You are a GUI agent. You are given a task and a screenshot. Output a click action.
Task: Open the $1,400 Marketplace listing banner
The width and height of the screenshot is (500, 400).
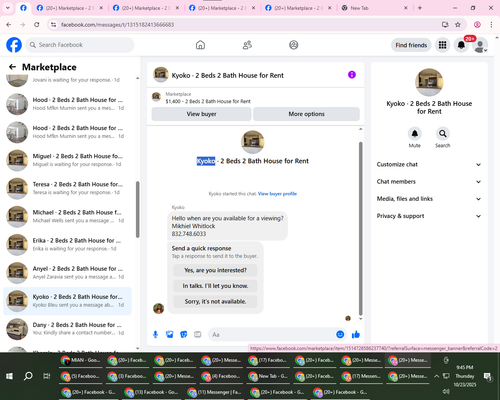[x=255, y=98]
